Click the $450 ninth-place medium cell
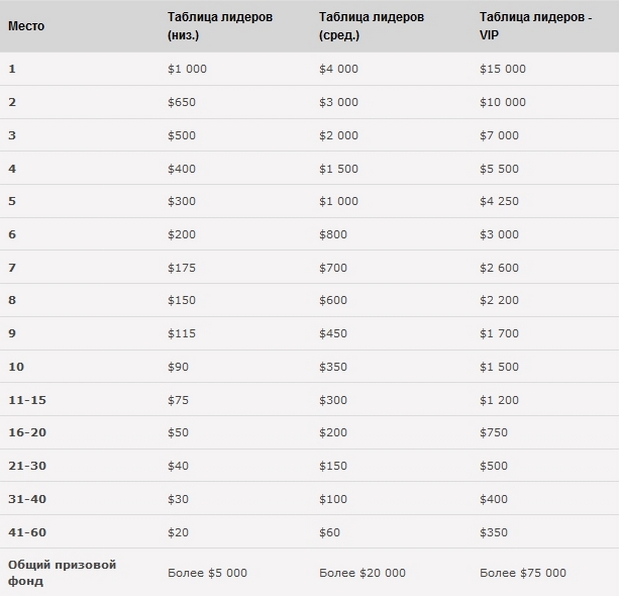Viewport: 620px width, 596px height. tap(333, 333)
